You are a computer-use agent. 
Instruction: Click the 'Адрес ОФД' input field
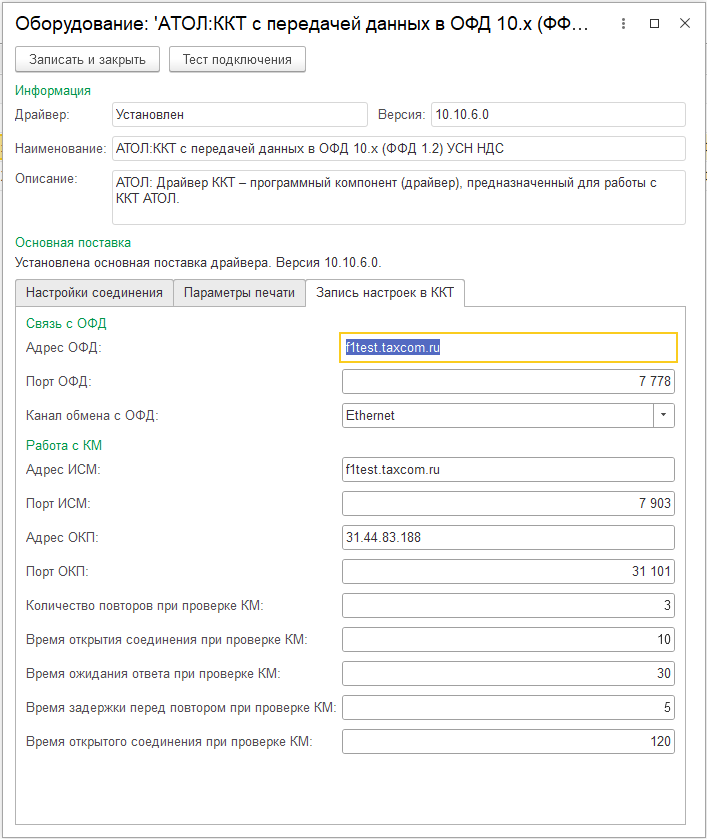tap(508, 348)
